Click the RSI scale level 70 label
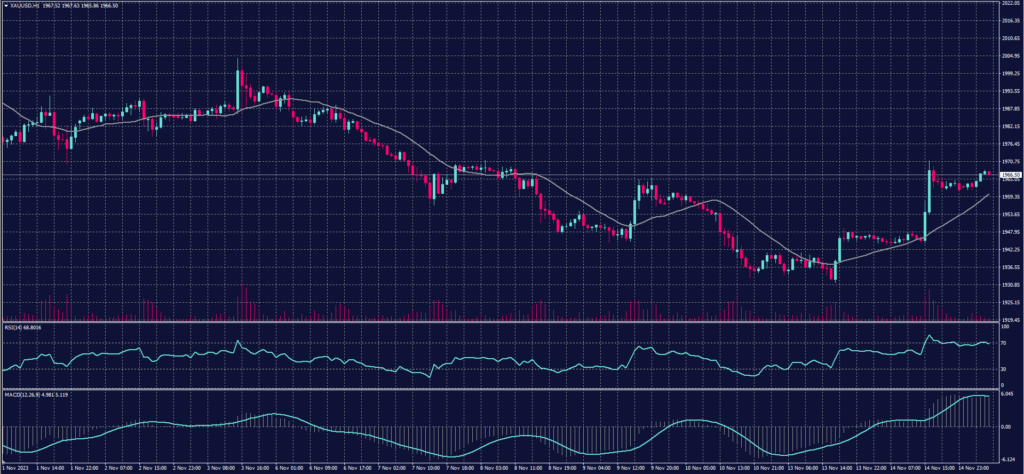Viewport: 1024px width, 474px height. (1003, 343)
